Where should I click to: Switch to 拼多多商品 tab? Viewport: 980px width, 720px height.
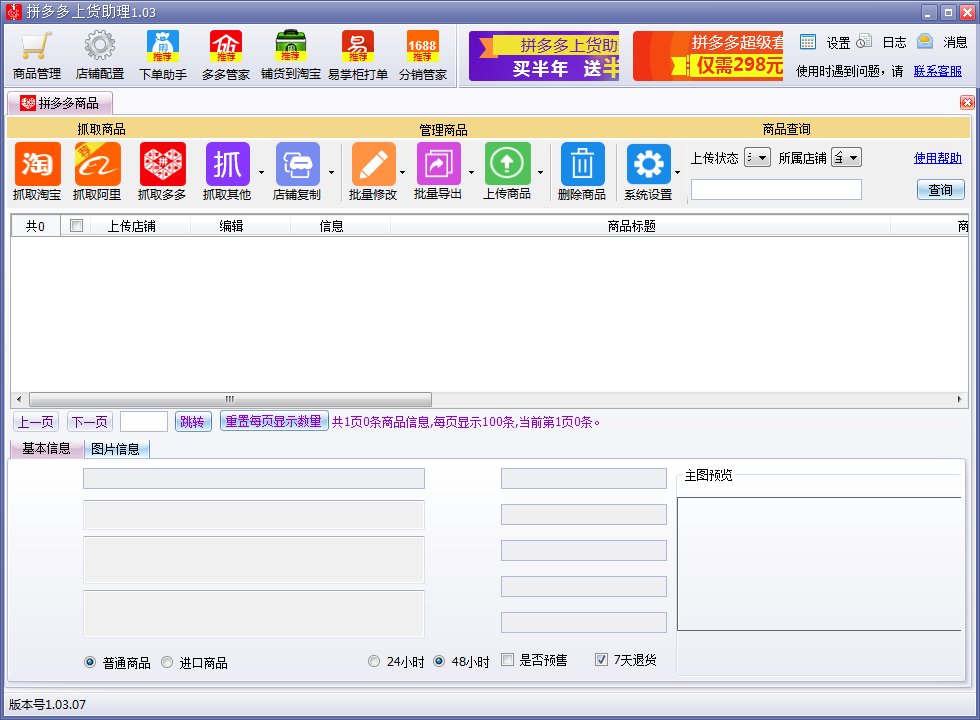[60, 103]
